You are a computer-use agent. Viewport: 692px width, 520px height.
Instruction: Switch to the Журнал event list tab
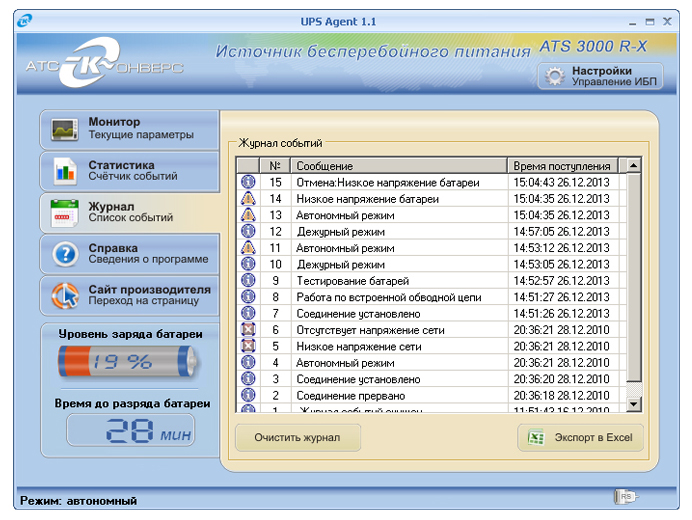coord(129,213)
